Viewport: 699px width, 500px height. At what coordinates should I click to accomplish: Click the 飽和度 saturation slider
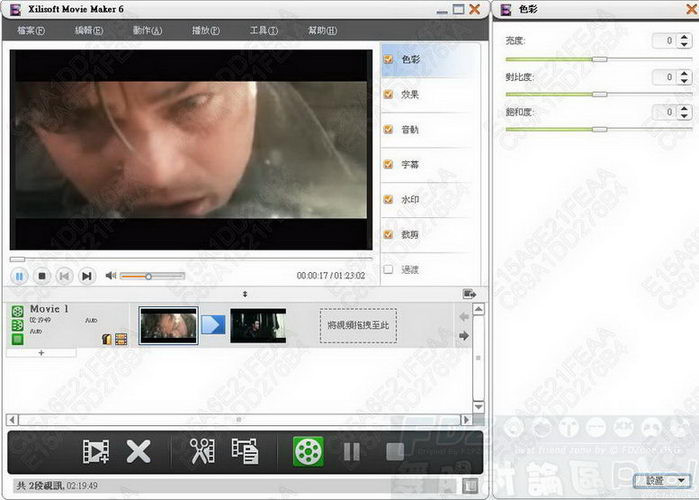click(599, 129)
